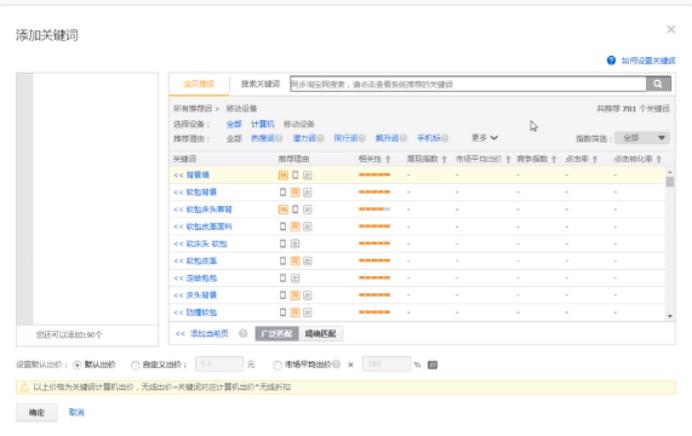Viewport: 692px width, 436px height.
Task: Click chart icon in 软包床头靠背 row
Action: pos(308,209)
